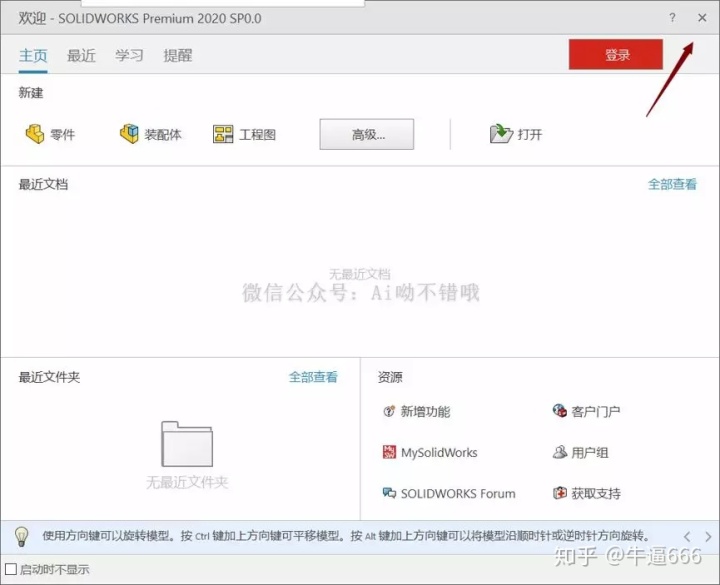Viewport: 720px width, 585px height.
Task: Click the question mark help icon
Action: pyautogui.click(x=672, y=18)
